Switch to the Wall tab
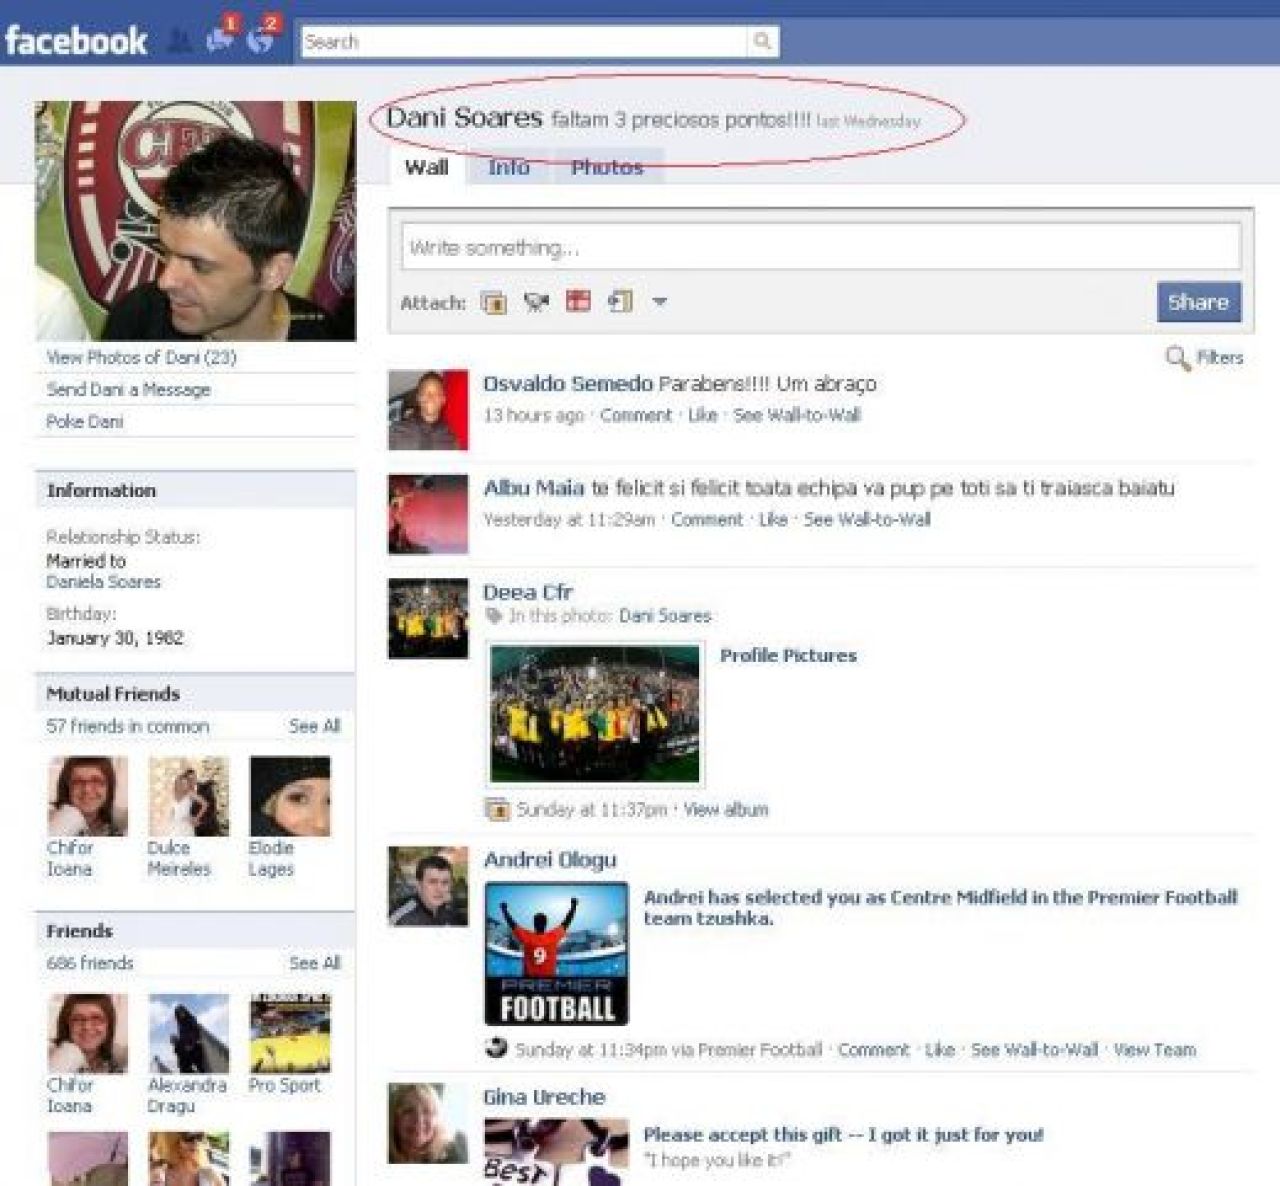The image size is (1280, 1186). coord(426,168)
